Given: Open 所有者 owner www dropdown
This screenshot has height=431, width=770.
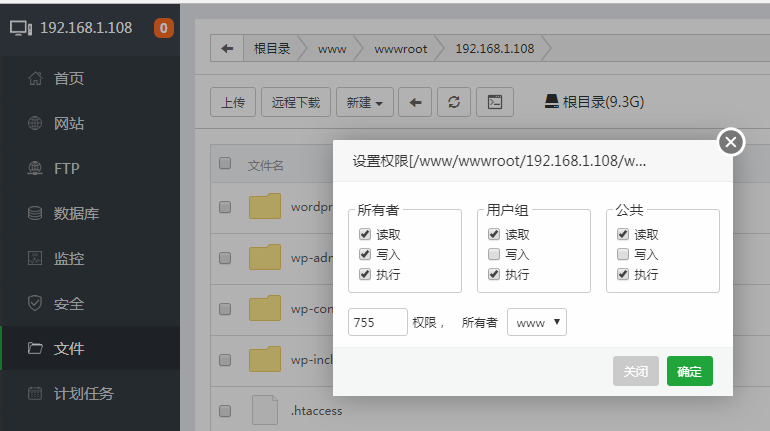Looking at the screenshot, I should [x=537, y=322].
